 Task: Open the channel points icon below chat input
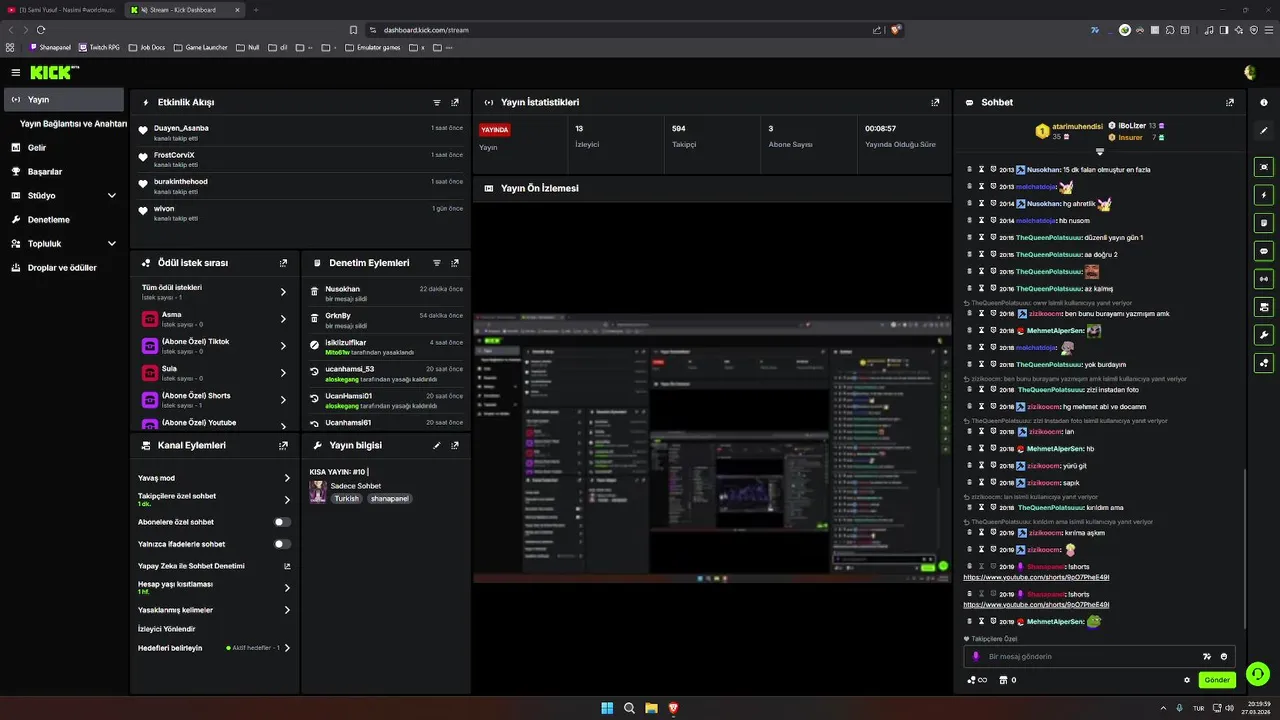tap(977, 680)
